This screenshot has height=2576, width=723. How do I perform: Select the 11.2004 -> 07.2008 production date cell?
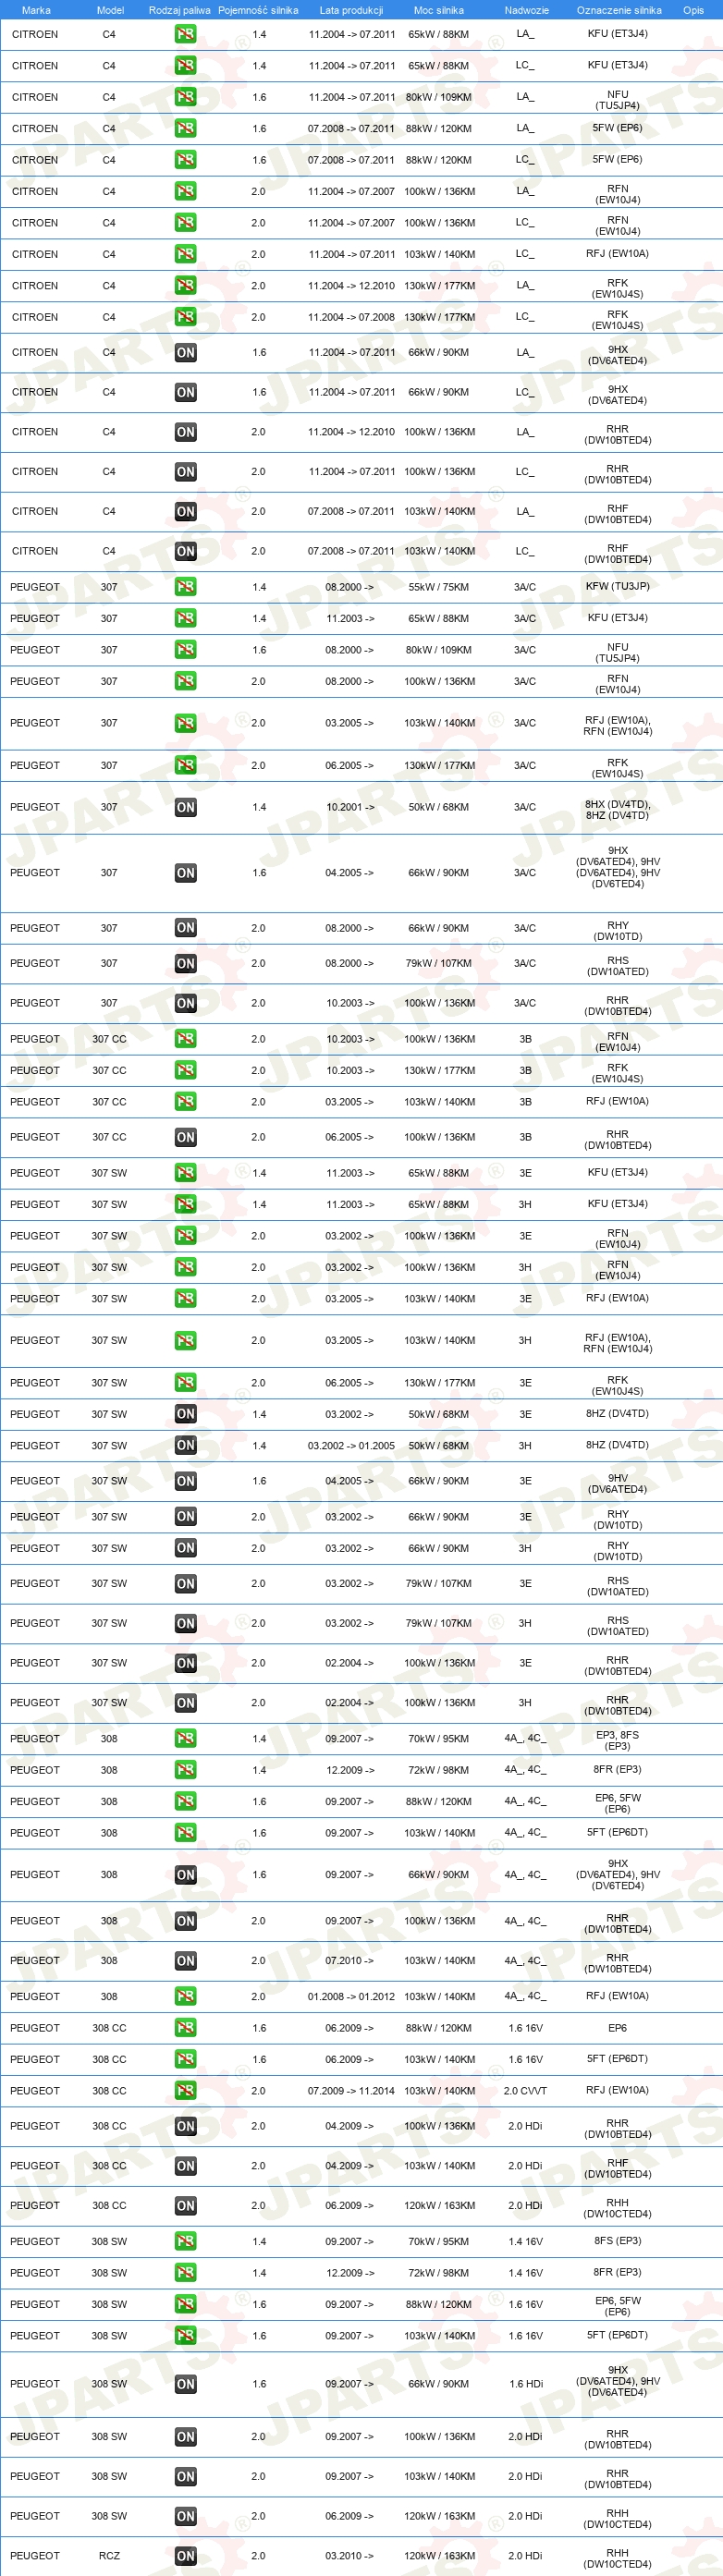click(x=351, y=317)
